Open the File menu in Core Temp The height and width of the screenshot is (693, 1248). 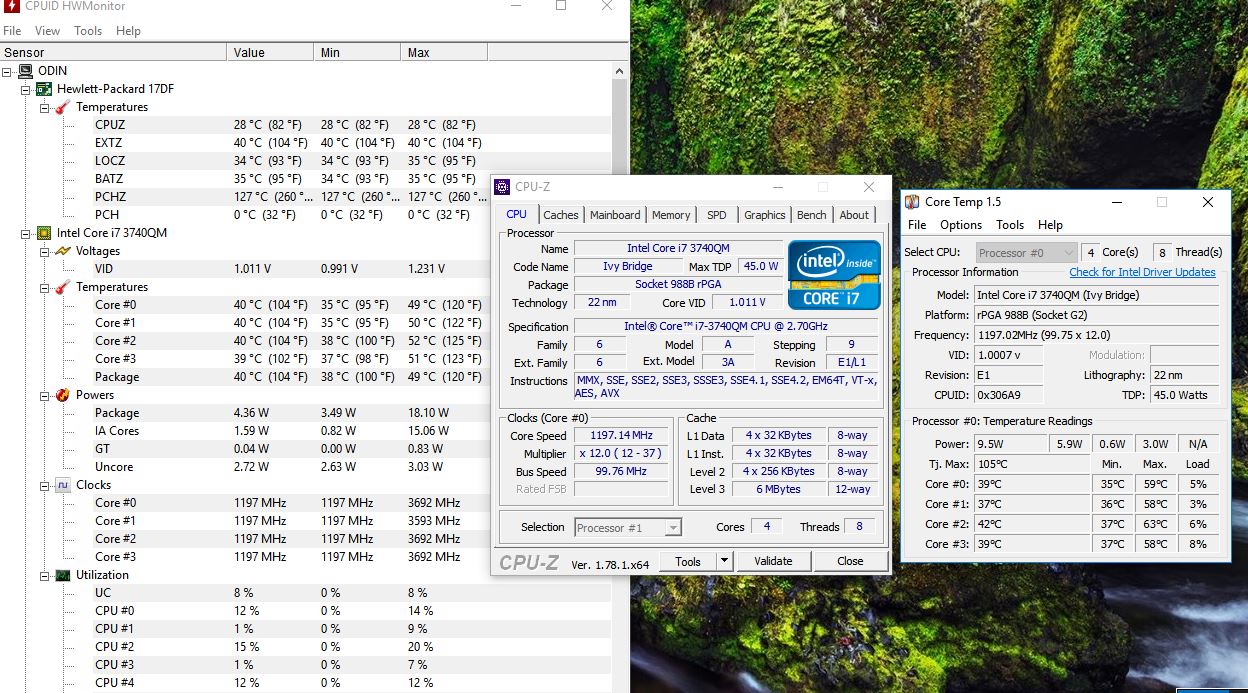tap(917, 225)
